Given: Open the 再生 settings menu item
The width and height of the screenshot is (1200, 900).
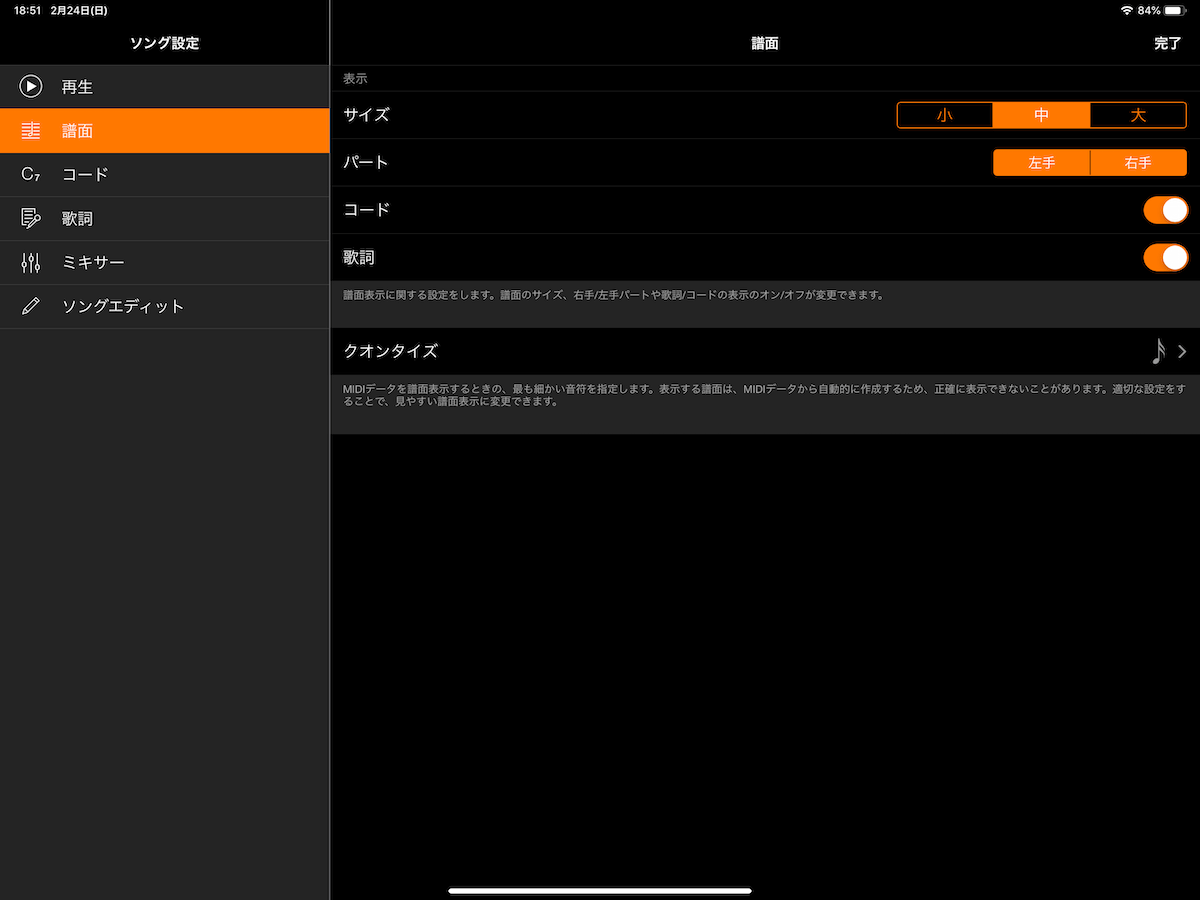Looking at the screenshot, I should (165, 87).
